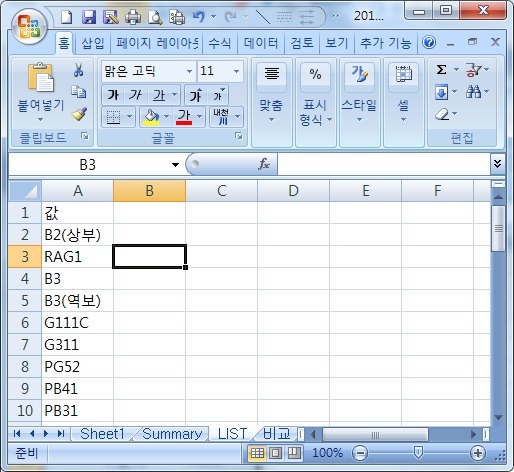
Task: Toggle italic 가 formatting
Action: coord(136,95)
